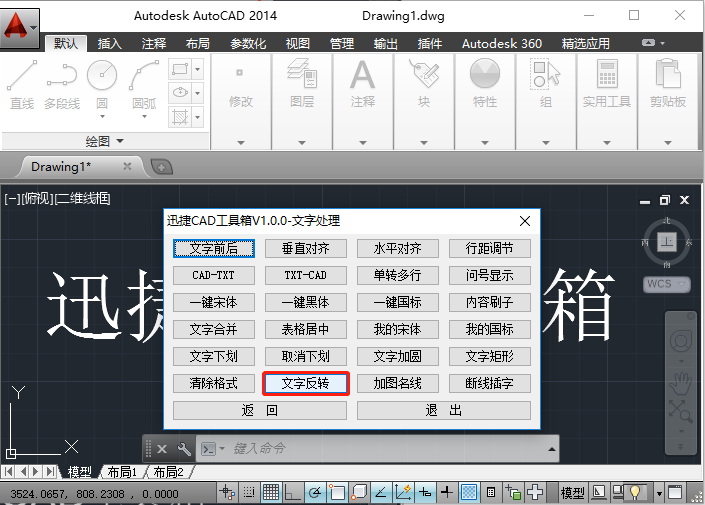
Task: Close the Drawing1* document tab
Action: 127,166
